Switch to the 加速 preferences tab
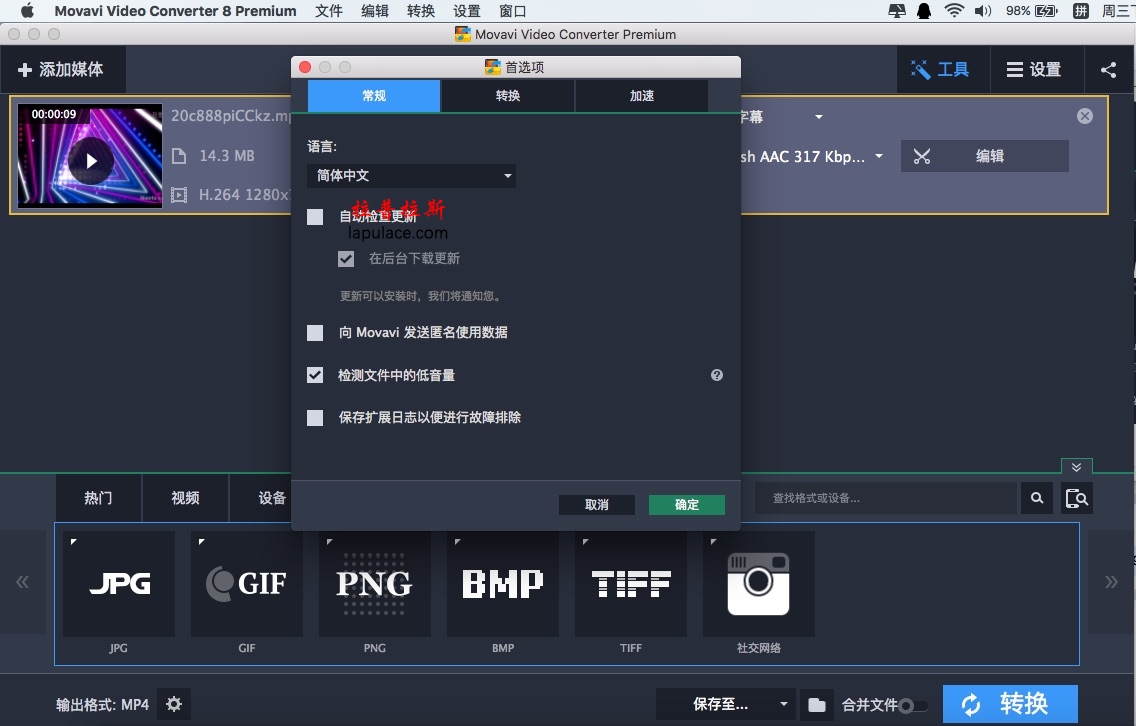Image resolution: width=1136 pixels, height=726 pixels. click(641, 96)
